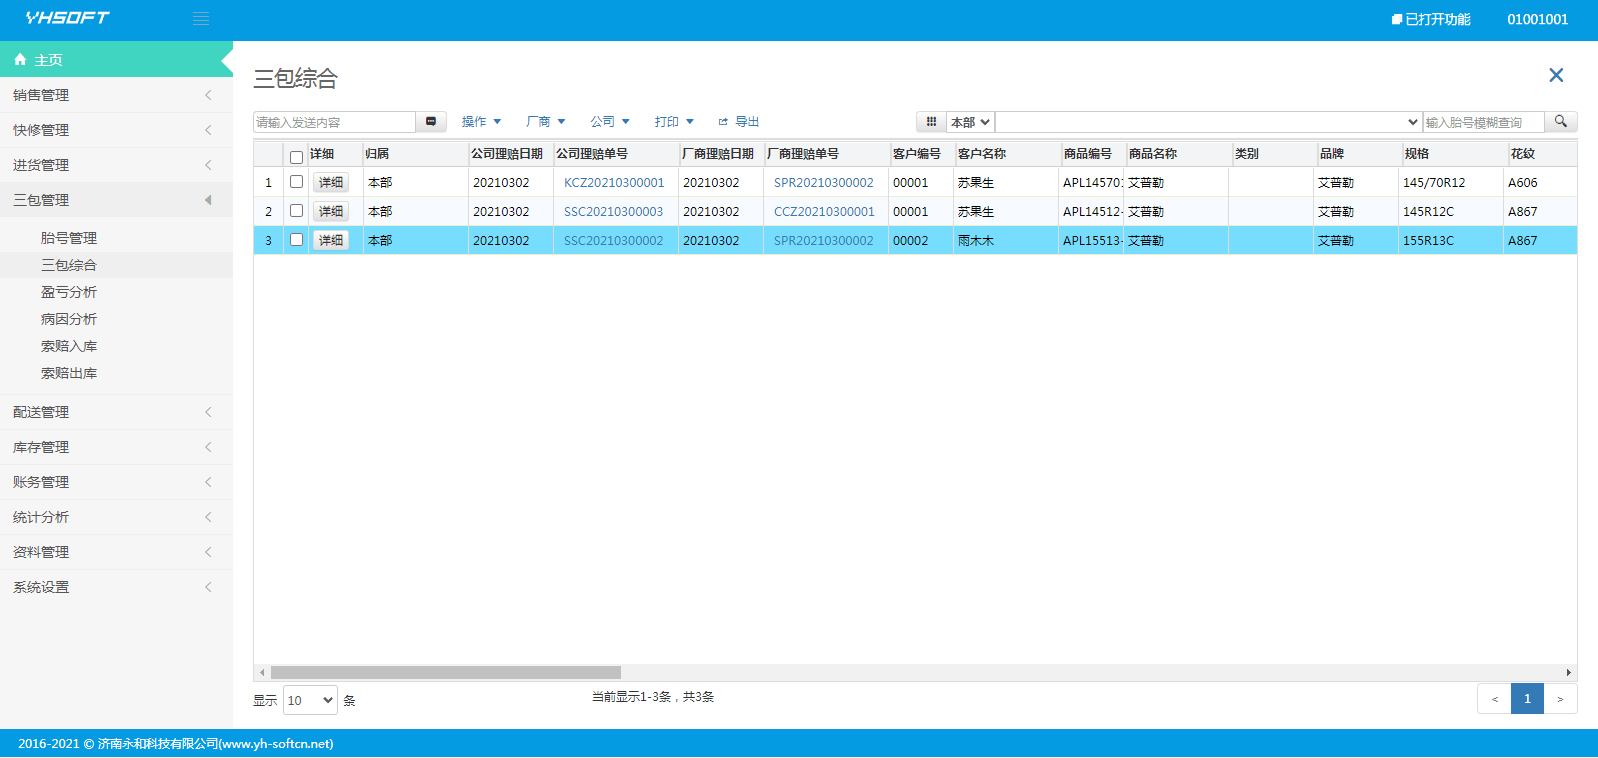The height and width of the screenshot is (758, 1598).
Task: Click the YHSOFT logo
Action: click(67, 18)
